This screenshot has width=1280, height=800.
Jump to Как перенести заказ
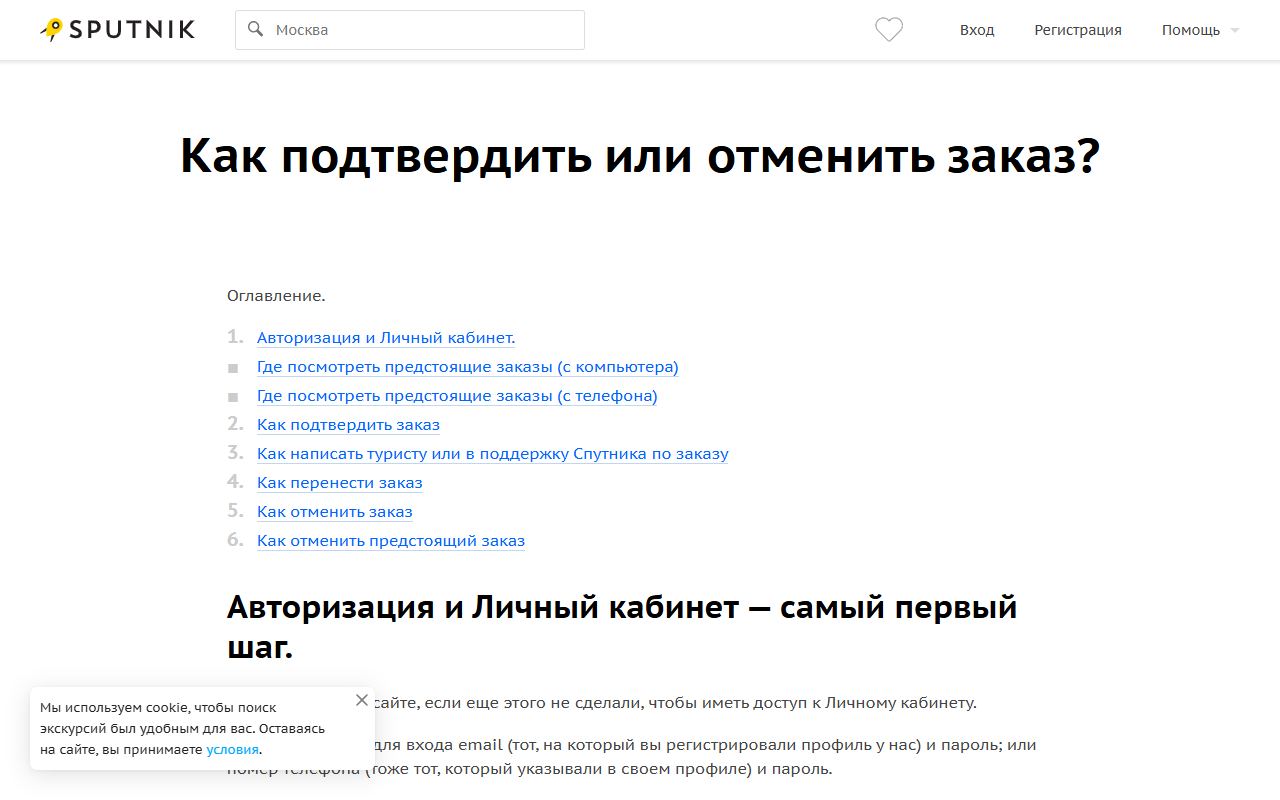click(x=340, y=483)
